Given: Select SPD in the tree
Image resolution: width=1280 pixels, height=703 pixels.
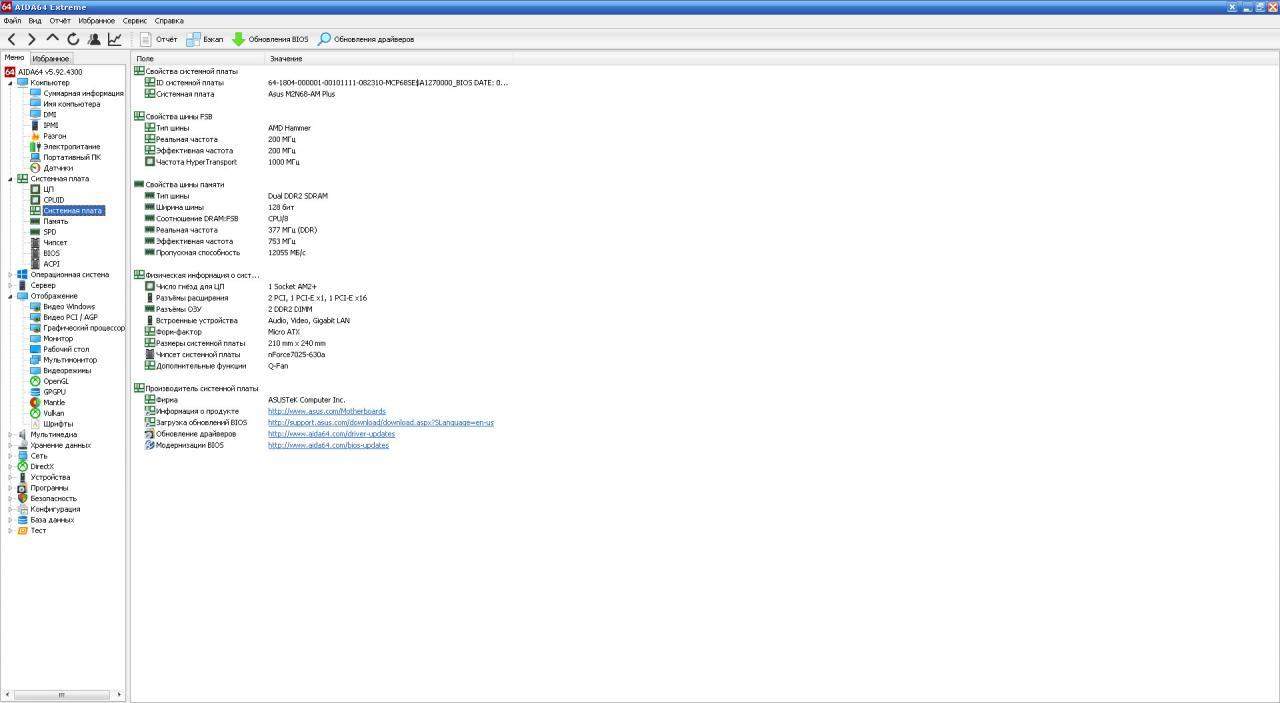Looking at the screenshot, I should [x=49, y=232].
